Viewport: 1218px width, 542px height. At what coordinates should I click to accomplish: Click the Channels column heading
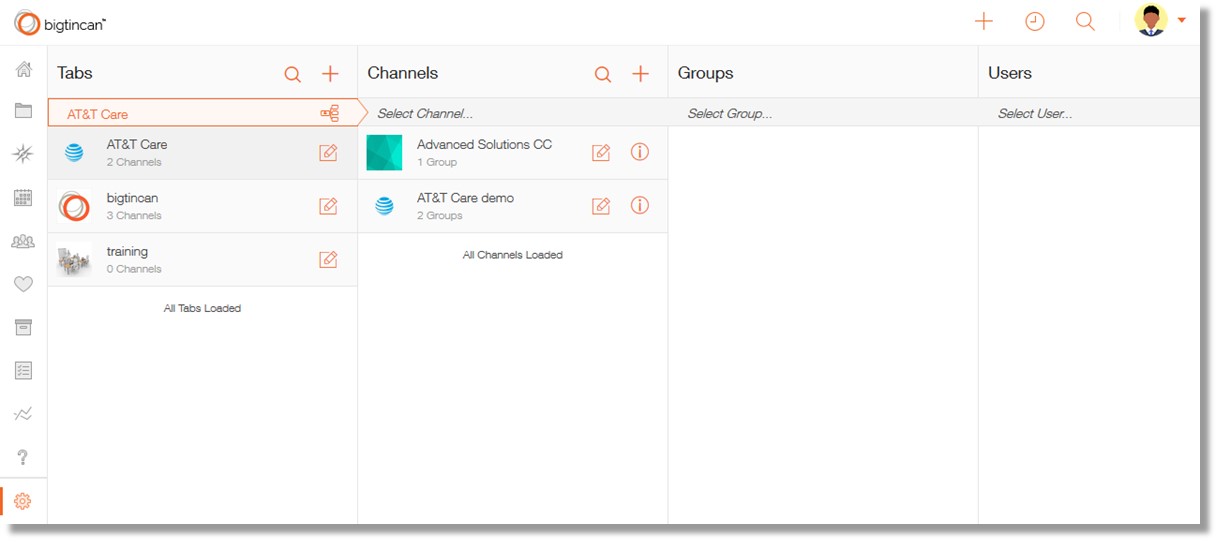point(403,73)
